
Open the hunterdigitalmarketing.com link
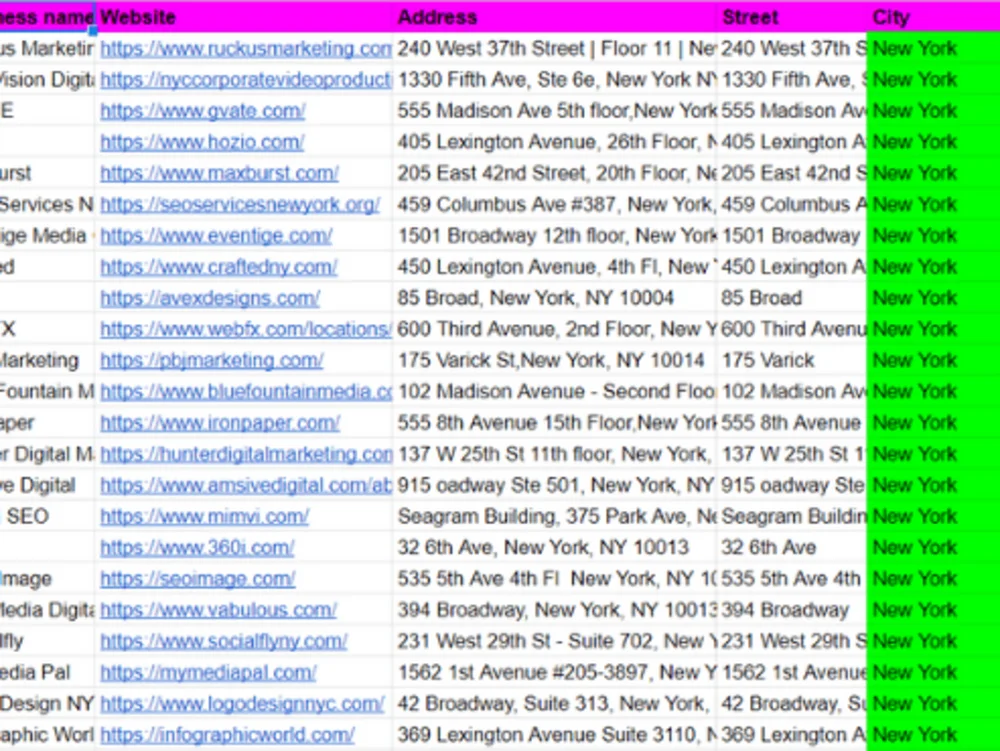click(246, 455)
